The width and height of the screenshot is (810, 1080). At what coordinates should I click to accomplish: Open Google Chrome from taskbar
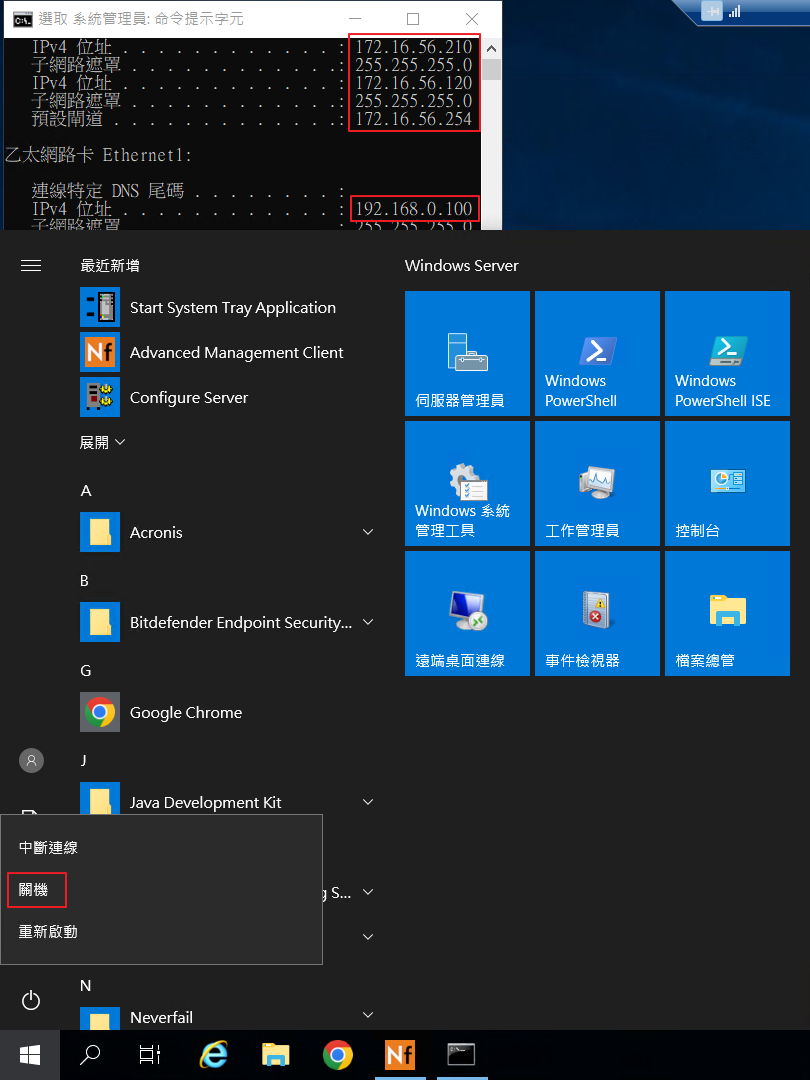338,1055
